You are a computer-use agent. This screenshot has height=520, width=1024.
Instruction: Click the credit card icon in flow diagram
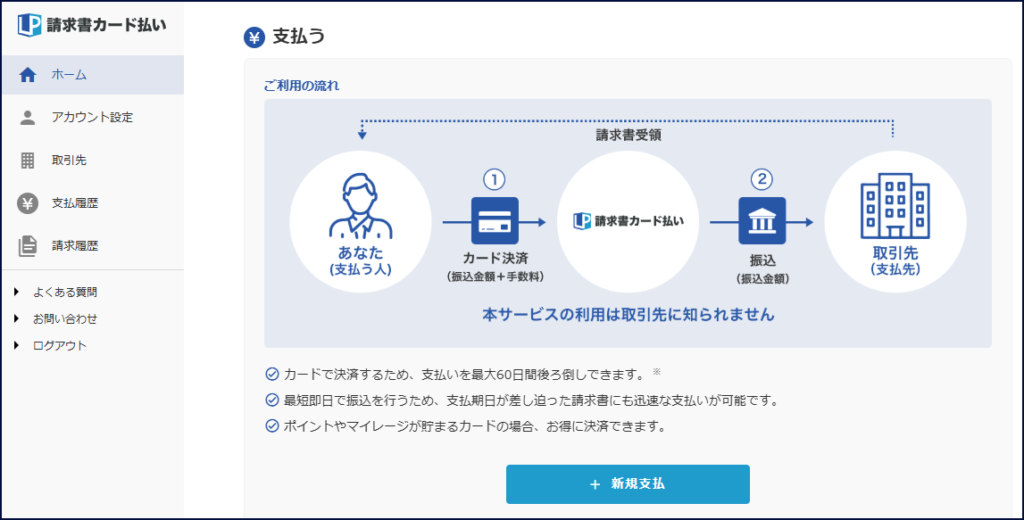coord(494,221)
